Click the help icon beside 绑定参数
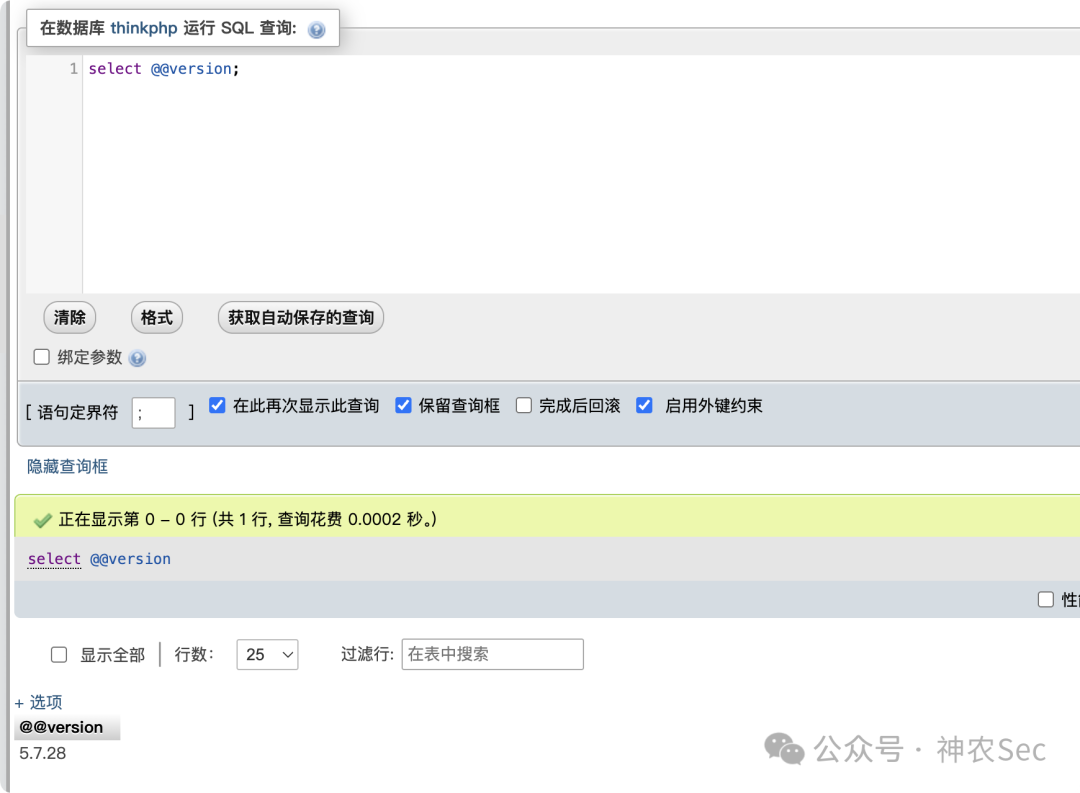This screenshot has height=793, width=1080. pos(137,358)
